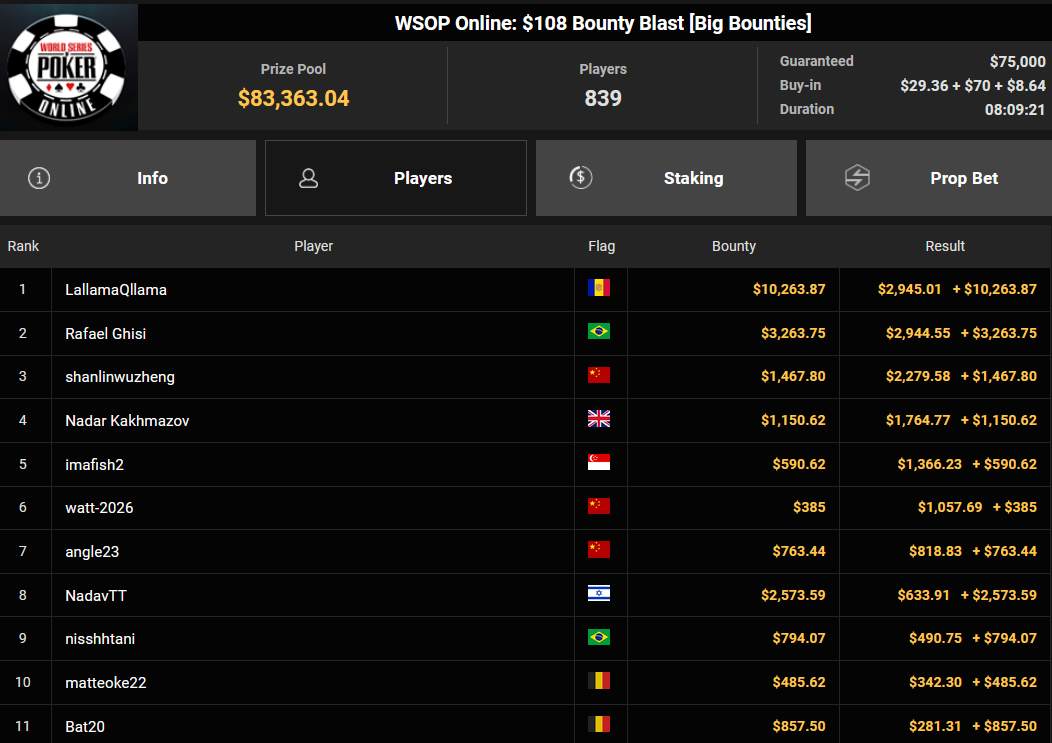Viewport: 1052px width, 743px height.
Task: Click the bounty cell $10,263.87 in the Bounty column
Action: point(789,289)
